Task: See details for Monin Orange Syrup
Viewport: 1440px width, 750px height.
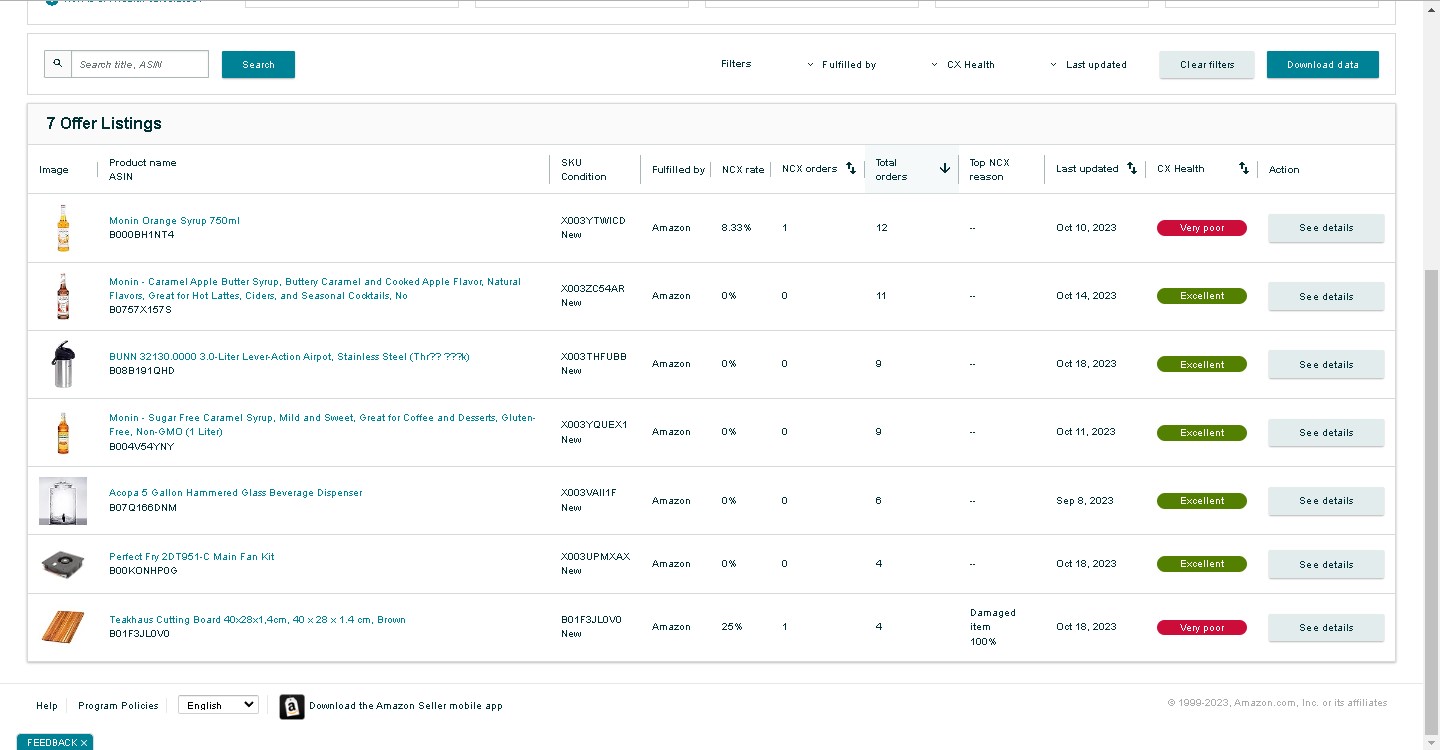Action: pyautogui.click(x=1326, y=228)
